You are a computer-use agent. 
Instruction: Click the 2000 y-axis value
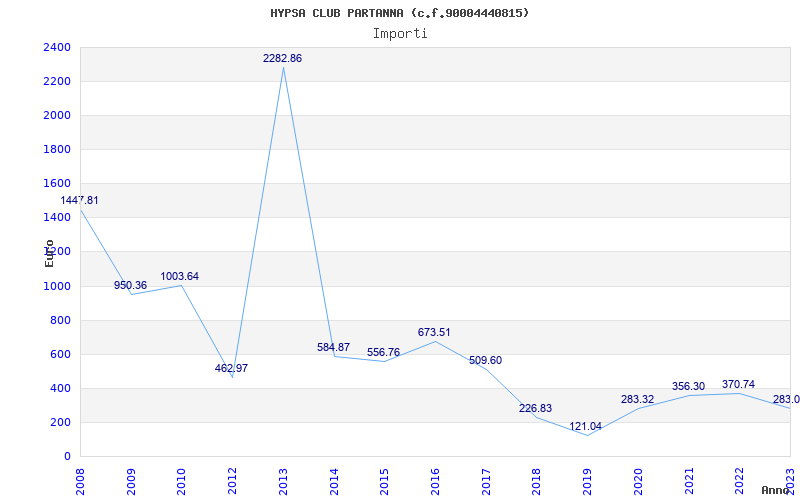pos(58,116)
